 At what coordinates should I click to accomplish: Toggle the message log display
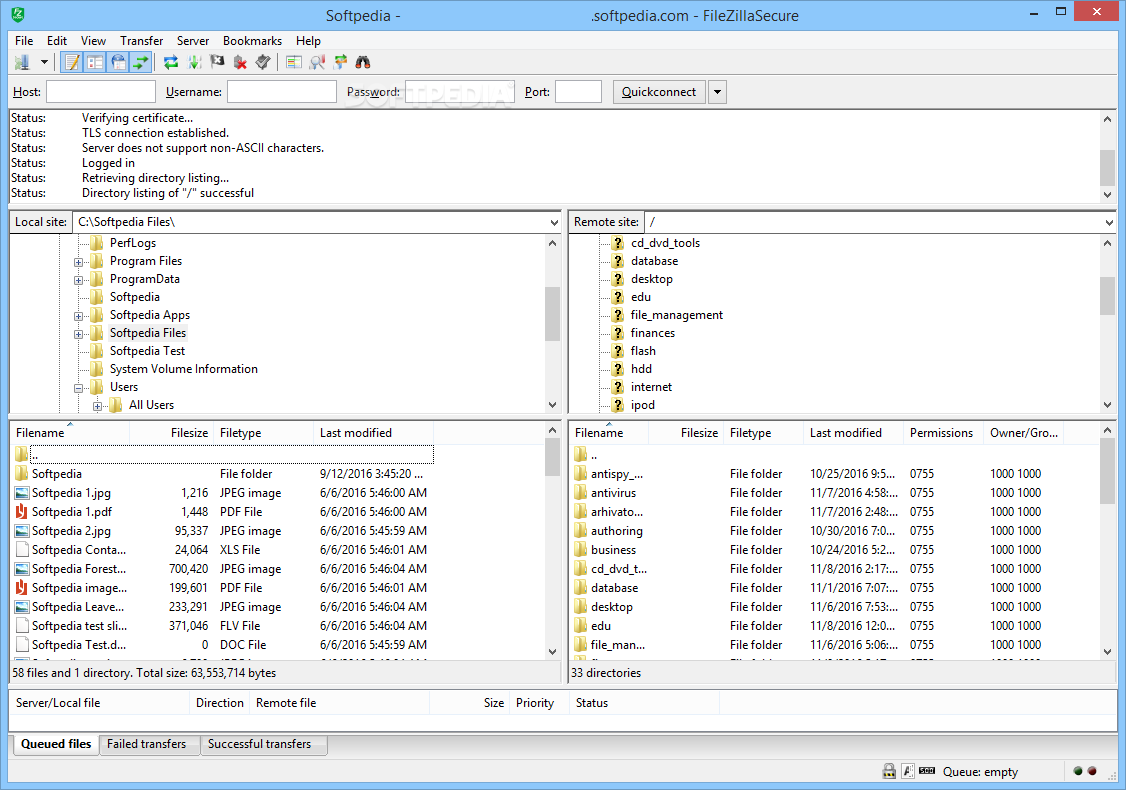tap(72, 62)
